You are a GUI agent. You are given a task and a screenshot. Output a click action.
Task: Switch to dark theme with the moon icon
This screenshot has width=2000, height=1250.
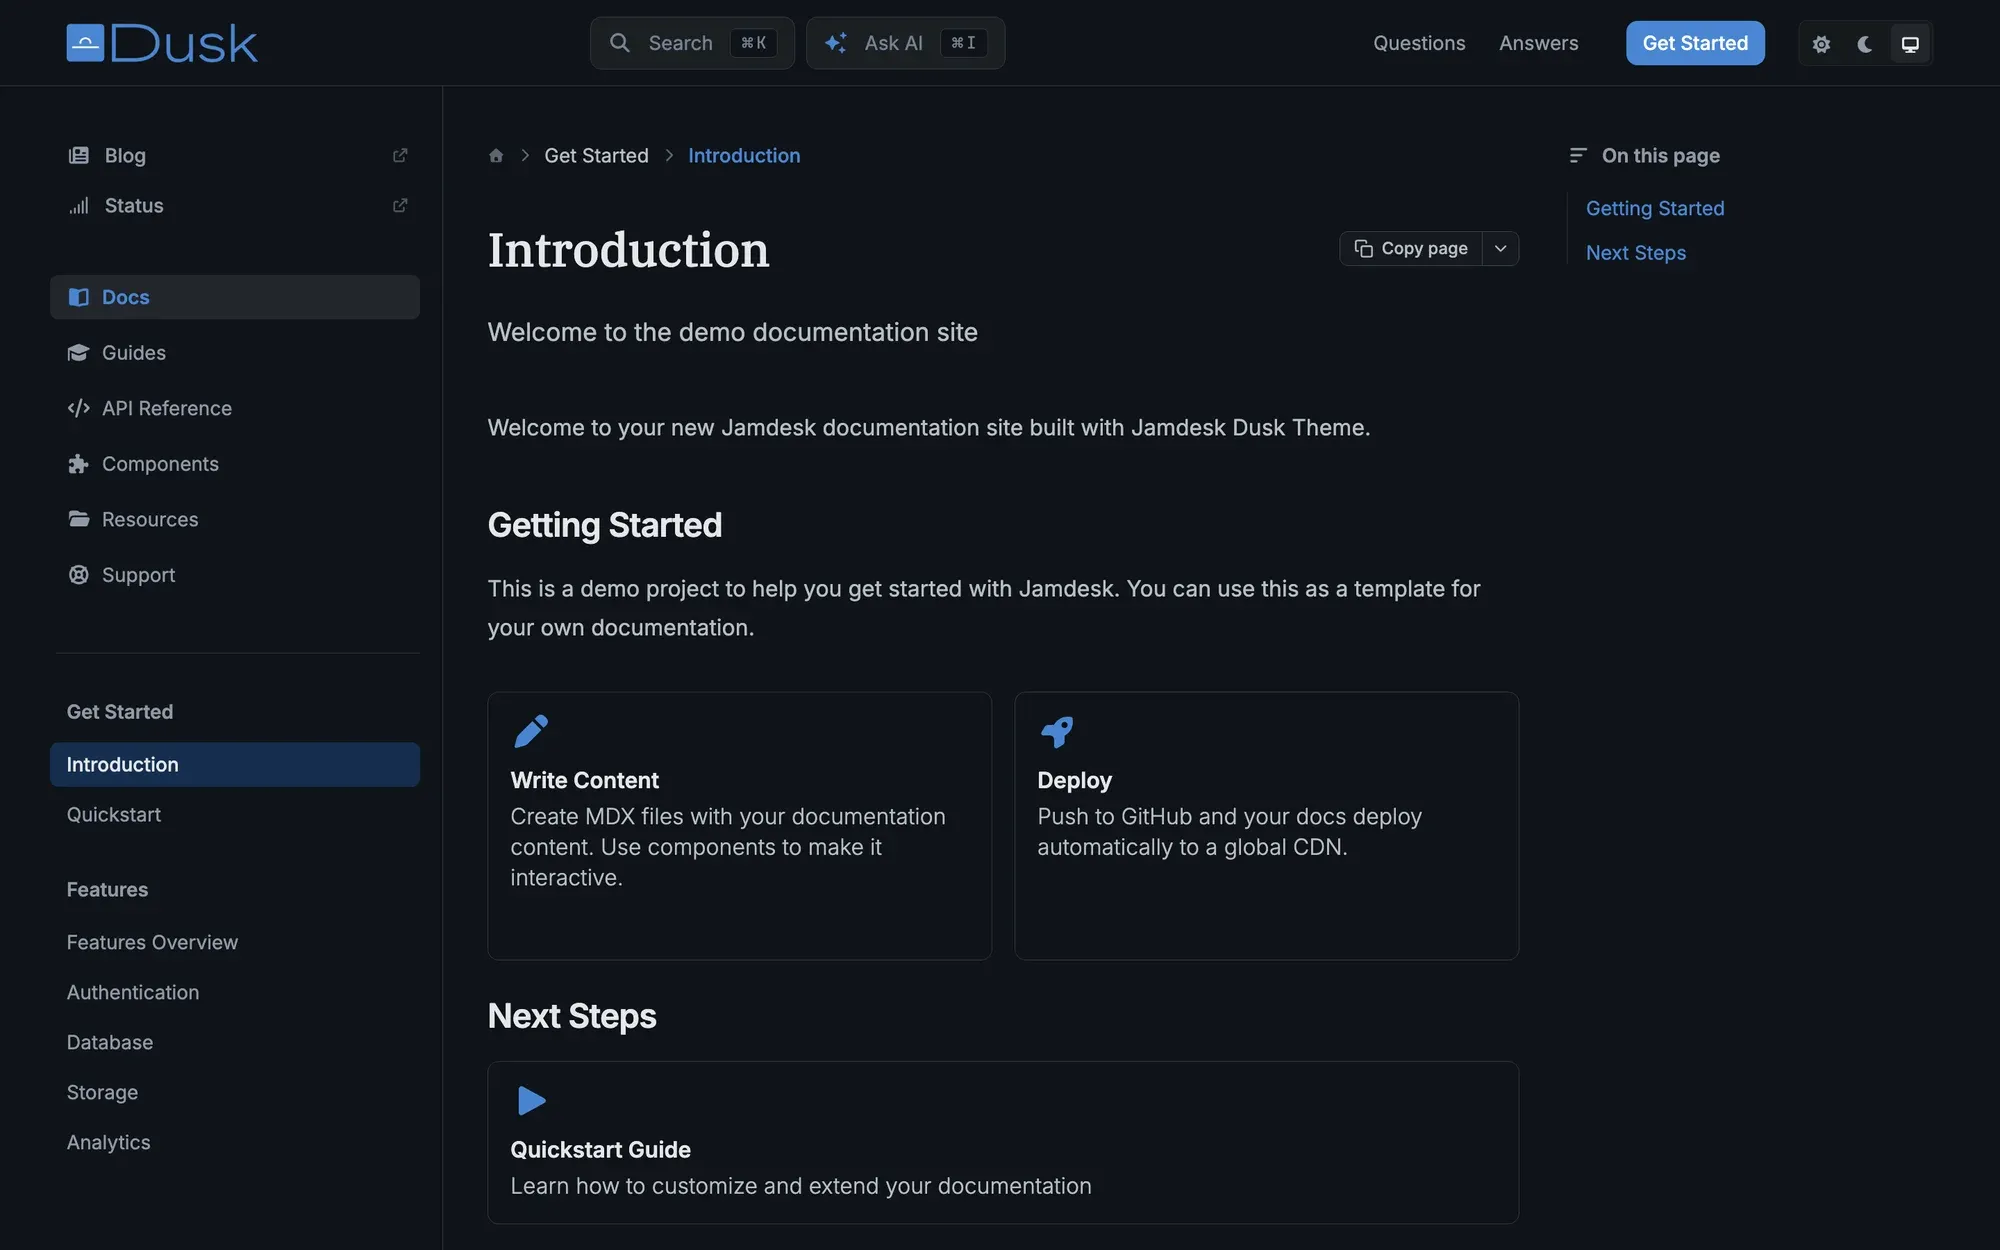(x=1865, y=44)
